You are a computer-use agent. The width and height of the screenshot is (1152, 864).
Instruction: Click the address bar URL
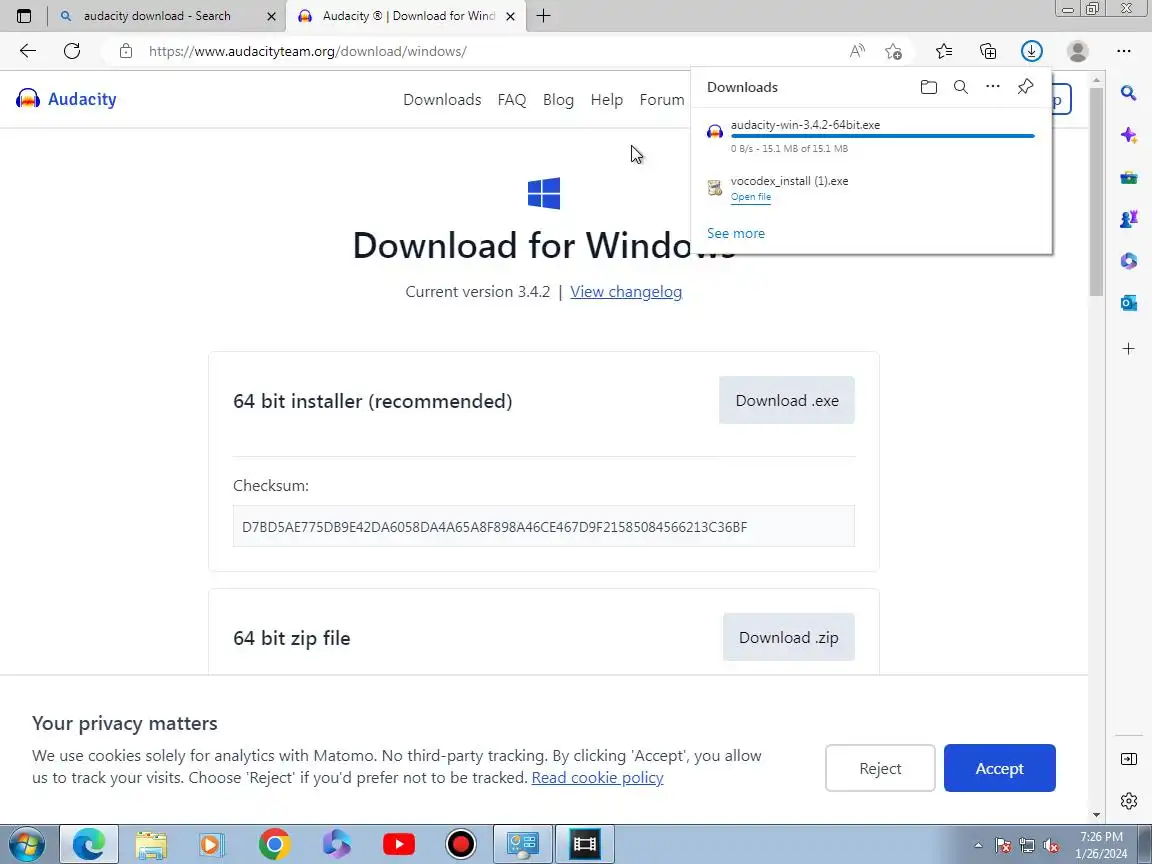tap(307, 51)
